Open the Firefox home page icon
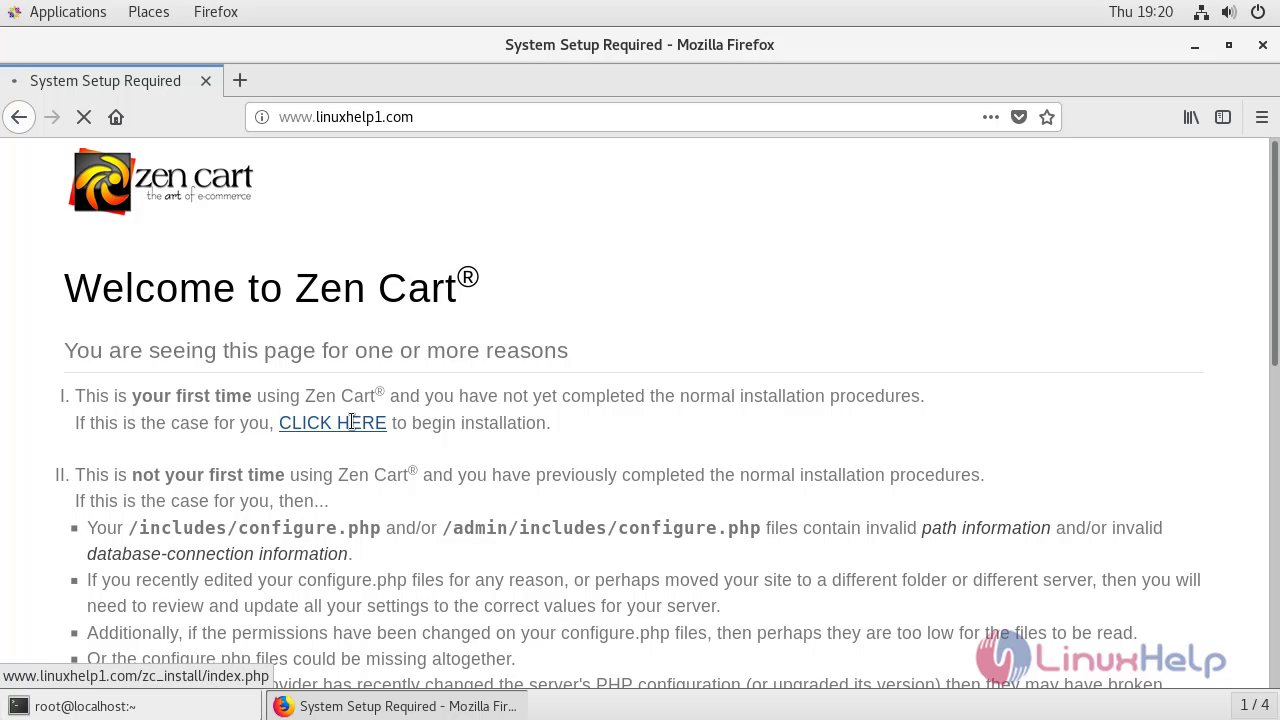Screen dimensions: 1280x720 (116, 117)
